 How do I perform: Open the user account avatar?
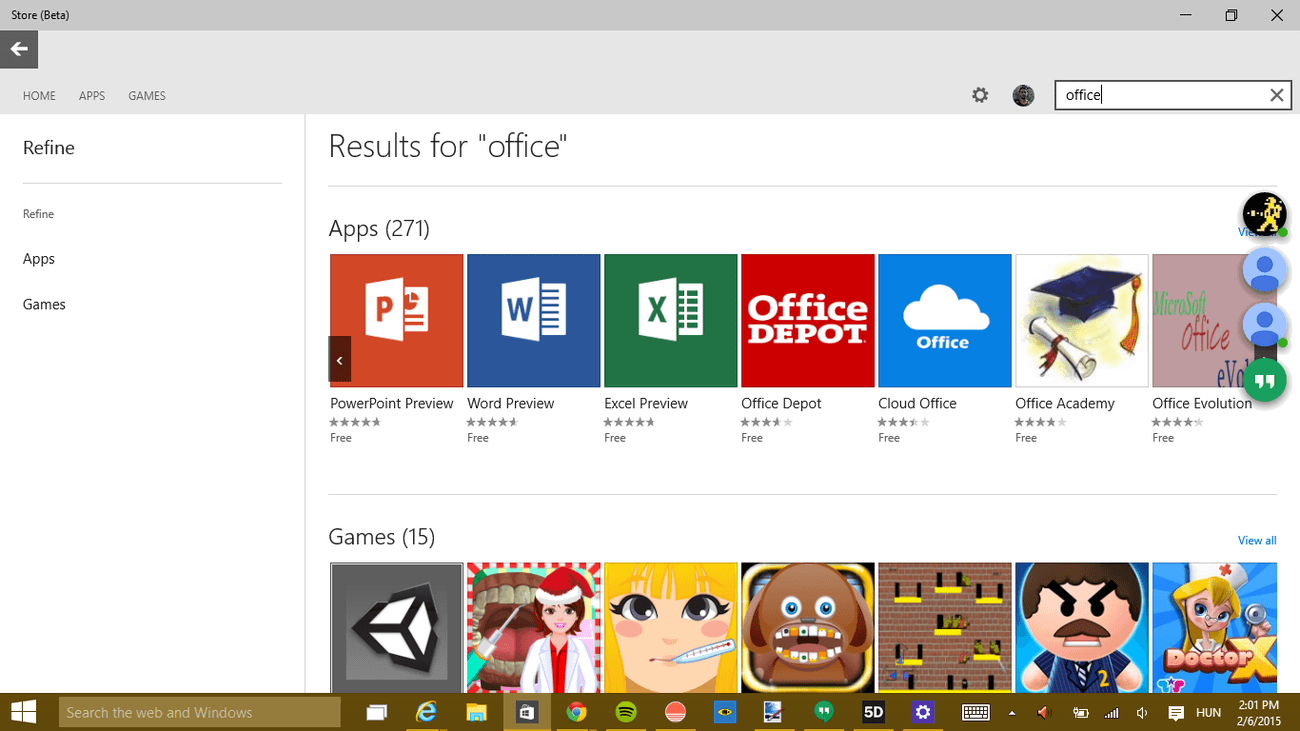click(1023, 95)
